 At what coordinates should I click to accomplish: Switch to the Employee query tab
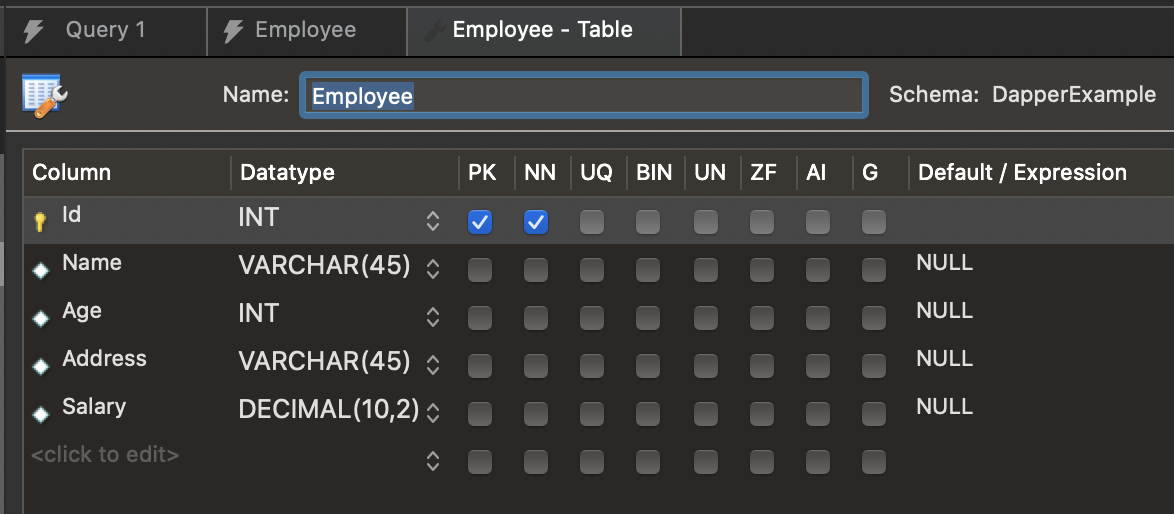click(305, 30)
